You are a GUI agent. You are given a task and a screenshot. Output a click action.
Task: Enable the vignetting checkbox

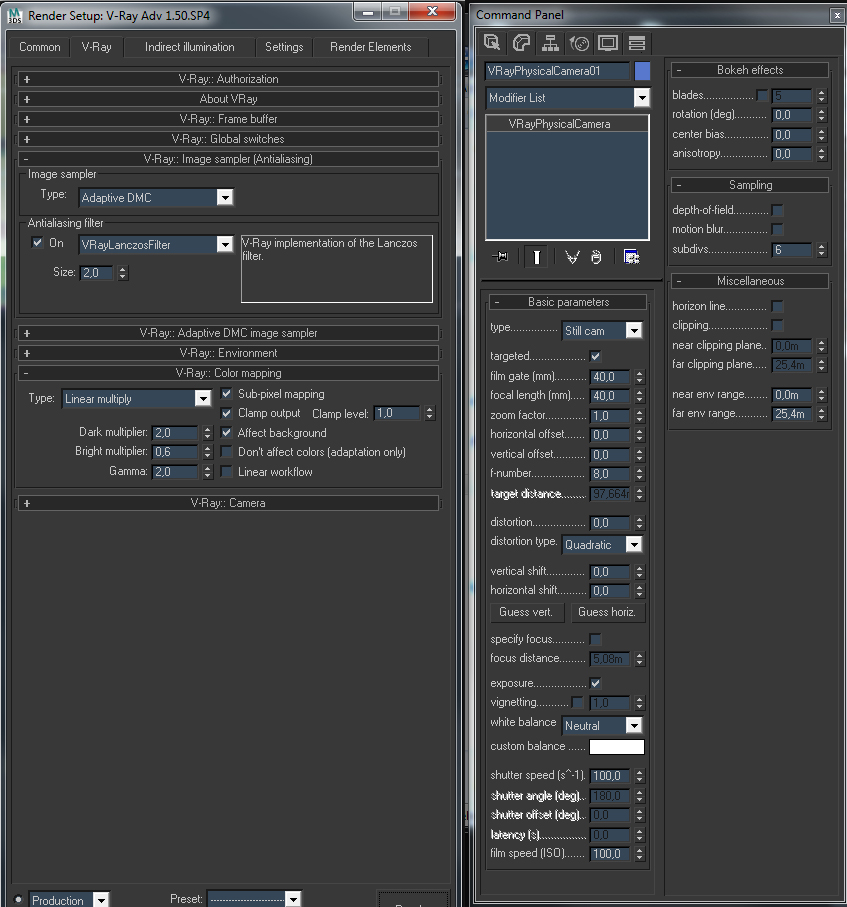[577, 702]
